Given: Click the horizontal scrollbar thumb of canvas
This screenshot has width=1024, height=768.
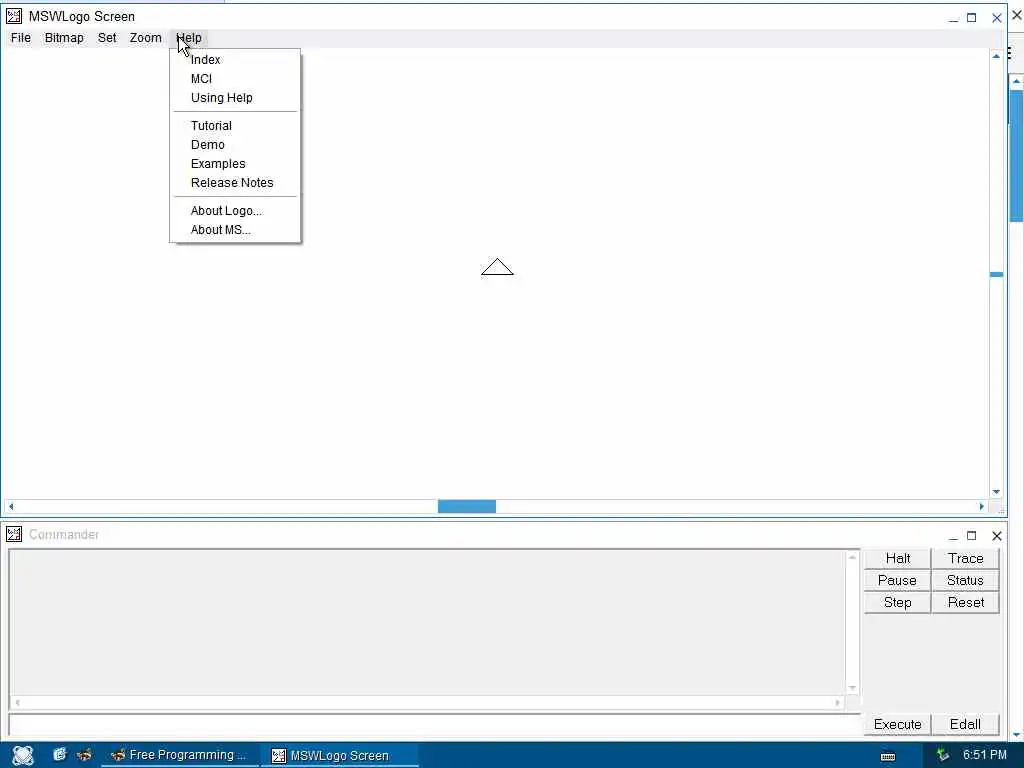Looking at the screenshot, I should pos(466,507).
